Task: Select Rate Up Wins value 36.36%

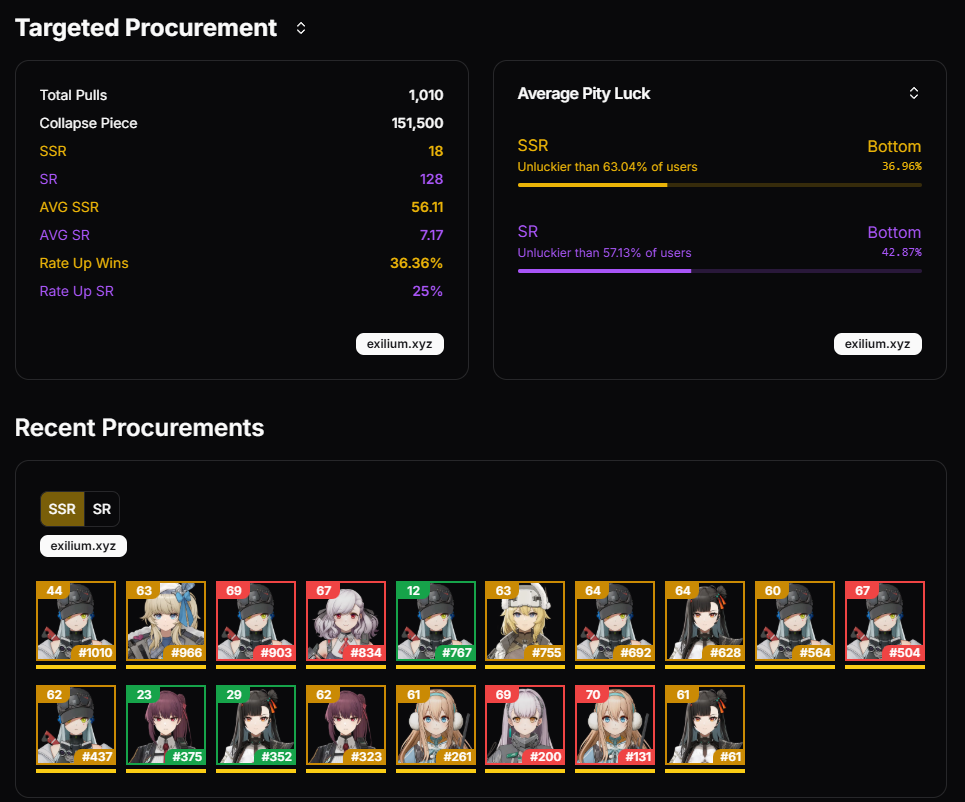Action: pos(417,263)
